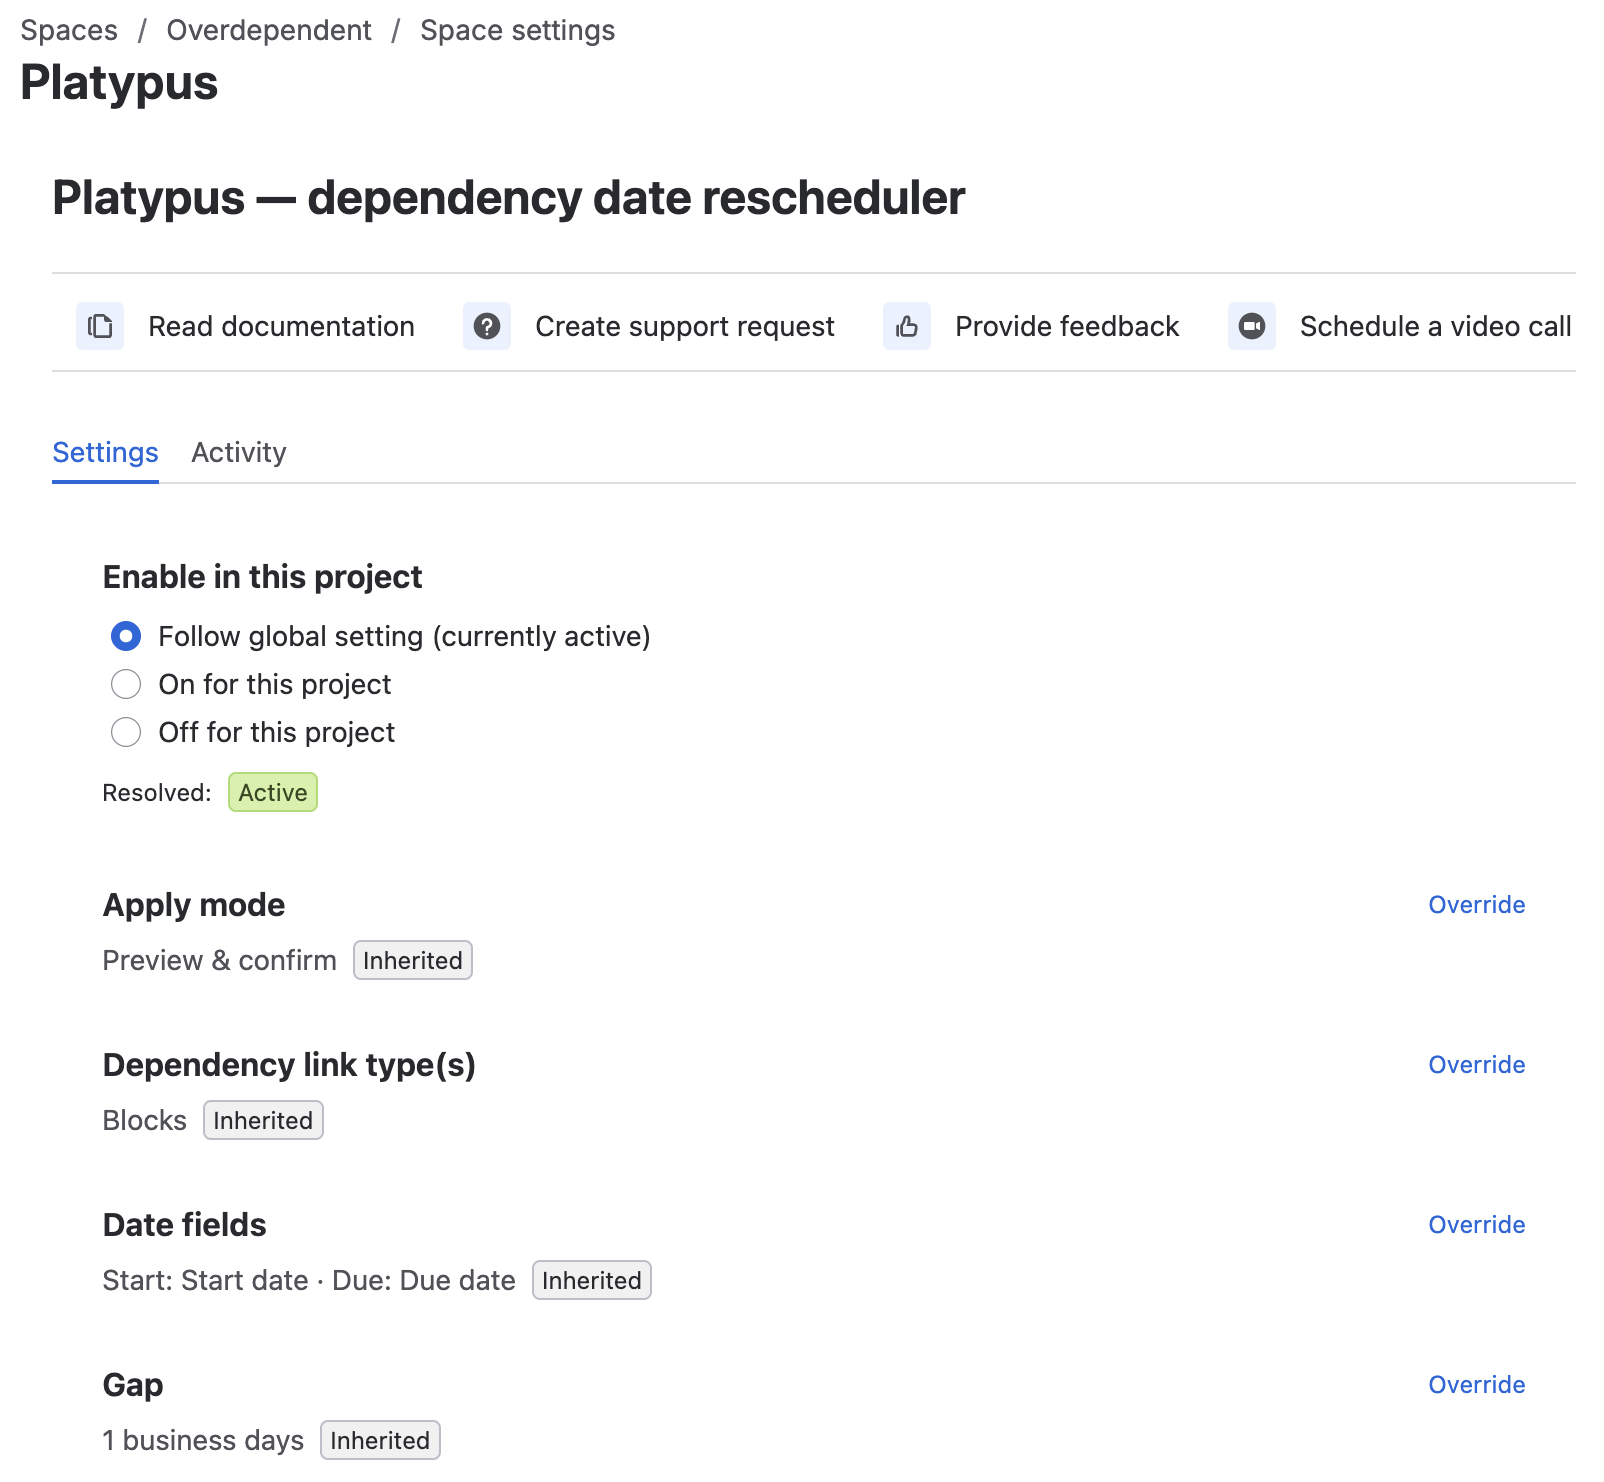Image resolution: width=1604 pixels, height=1482 pixels.
Task: Go to Spaces breadcrumb link
Action: coord(69,30)
